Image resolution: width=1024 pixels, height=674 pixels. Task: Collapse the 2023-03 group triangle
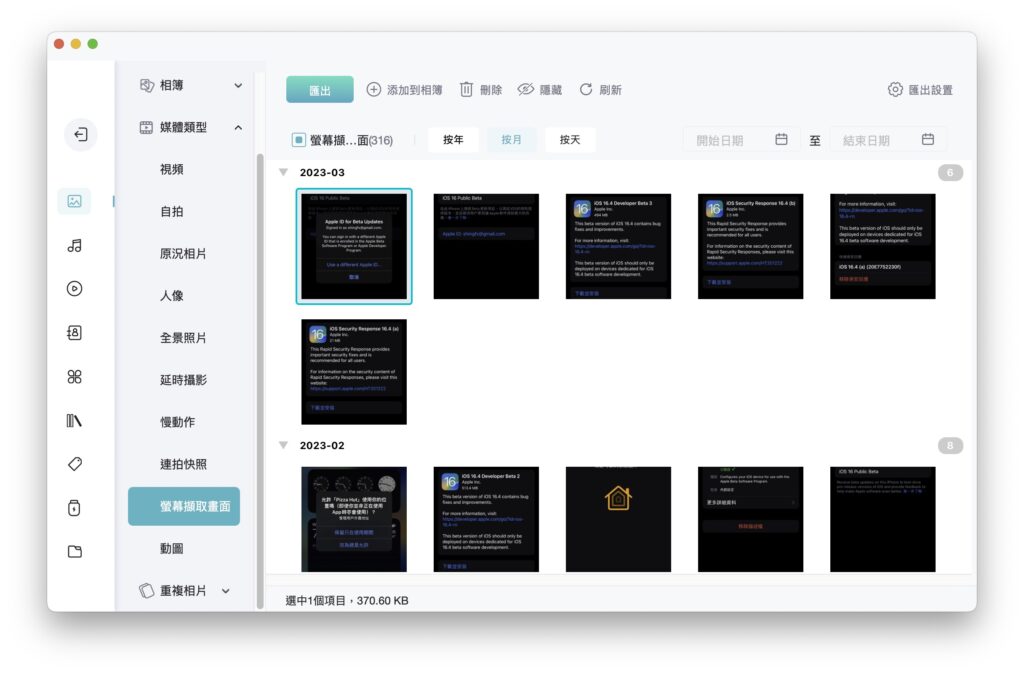[x=283, y=172]
